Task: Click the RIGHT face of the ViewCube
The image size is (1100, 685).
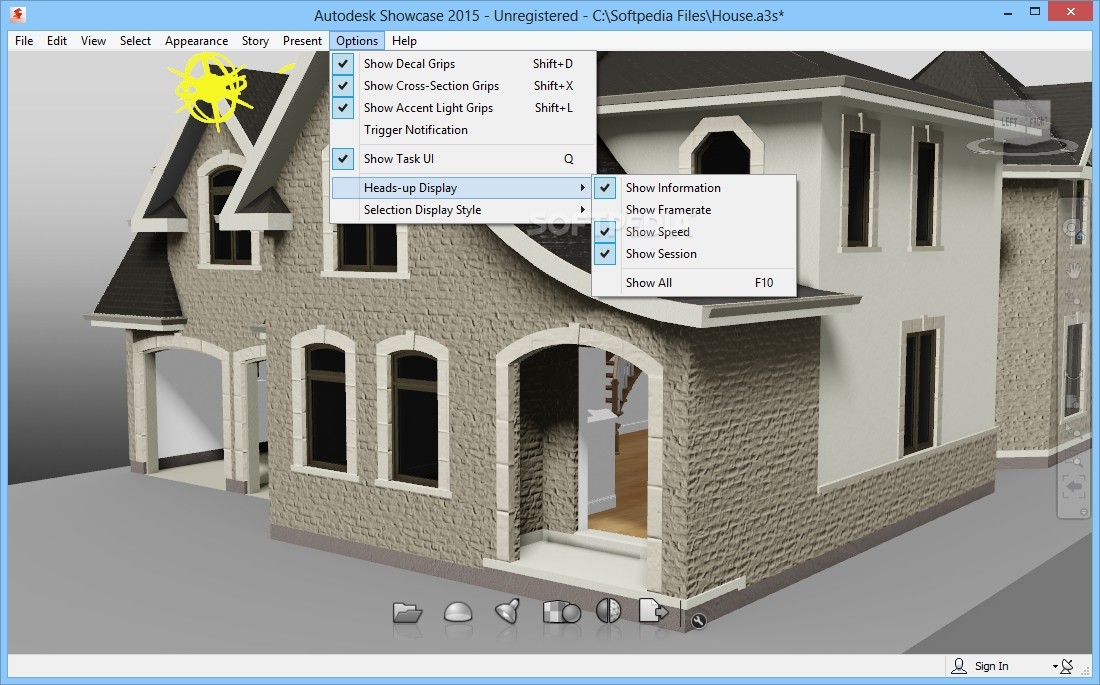Action: pos(1038,121)
